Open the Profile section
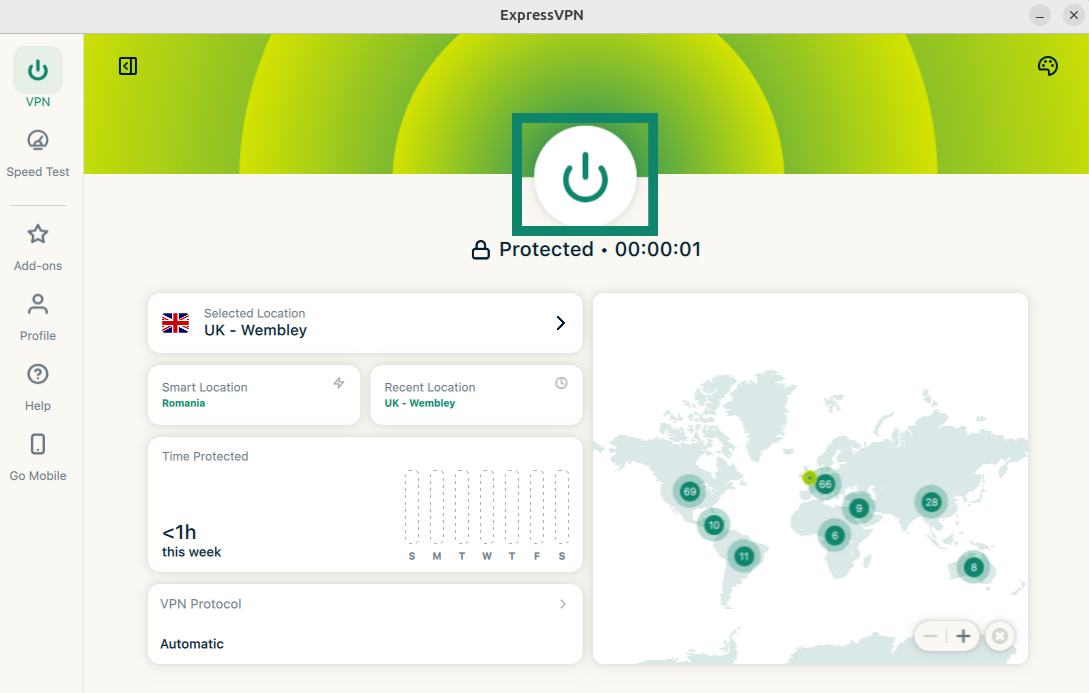 (x=38, y=317)
